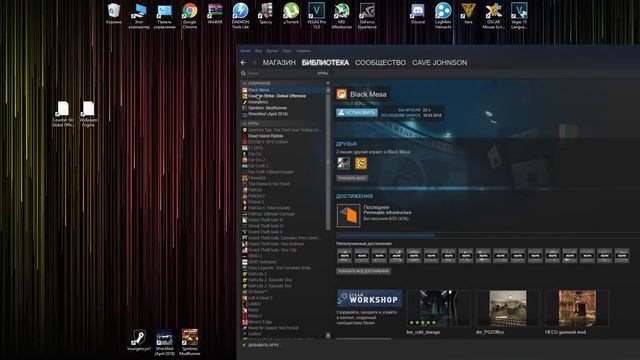The image size is (640, 360).
Task: Open the HECU gasmask mod thumbnail
Action: 577,308
